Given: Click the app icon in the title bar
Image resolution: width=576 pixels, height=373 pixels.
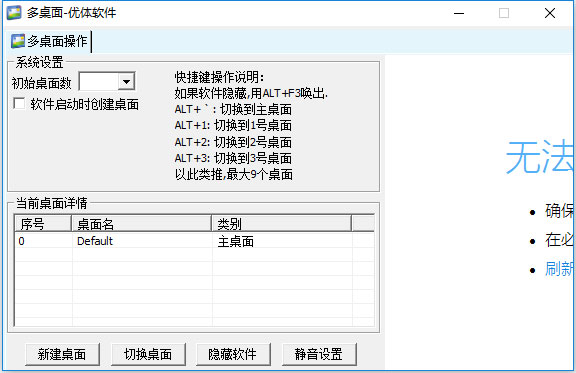Looking at the screenshot, I should click(14, 13).
